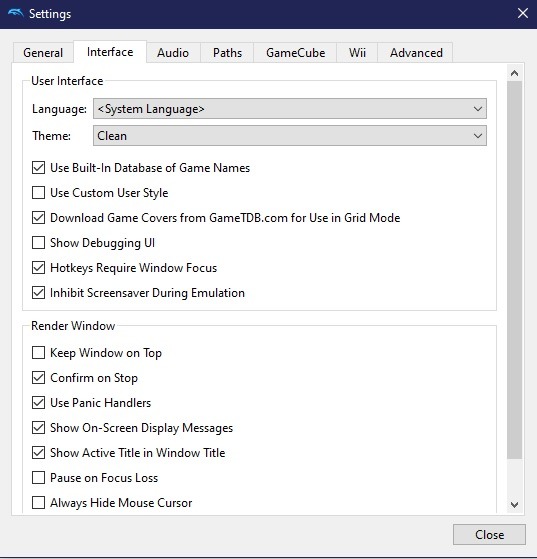Click the Close button
537x559 pixels.
(x=489, y=534)
